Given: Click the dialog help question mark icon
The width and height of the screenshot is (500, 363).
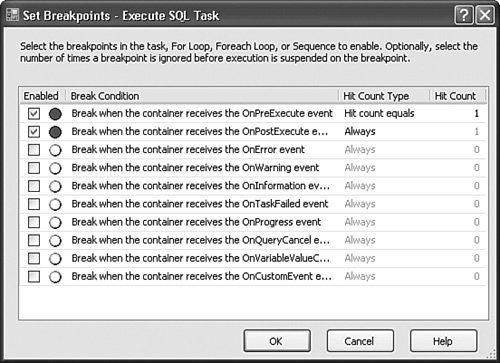Looking at the screenshot, I should tap(464, 15).
